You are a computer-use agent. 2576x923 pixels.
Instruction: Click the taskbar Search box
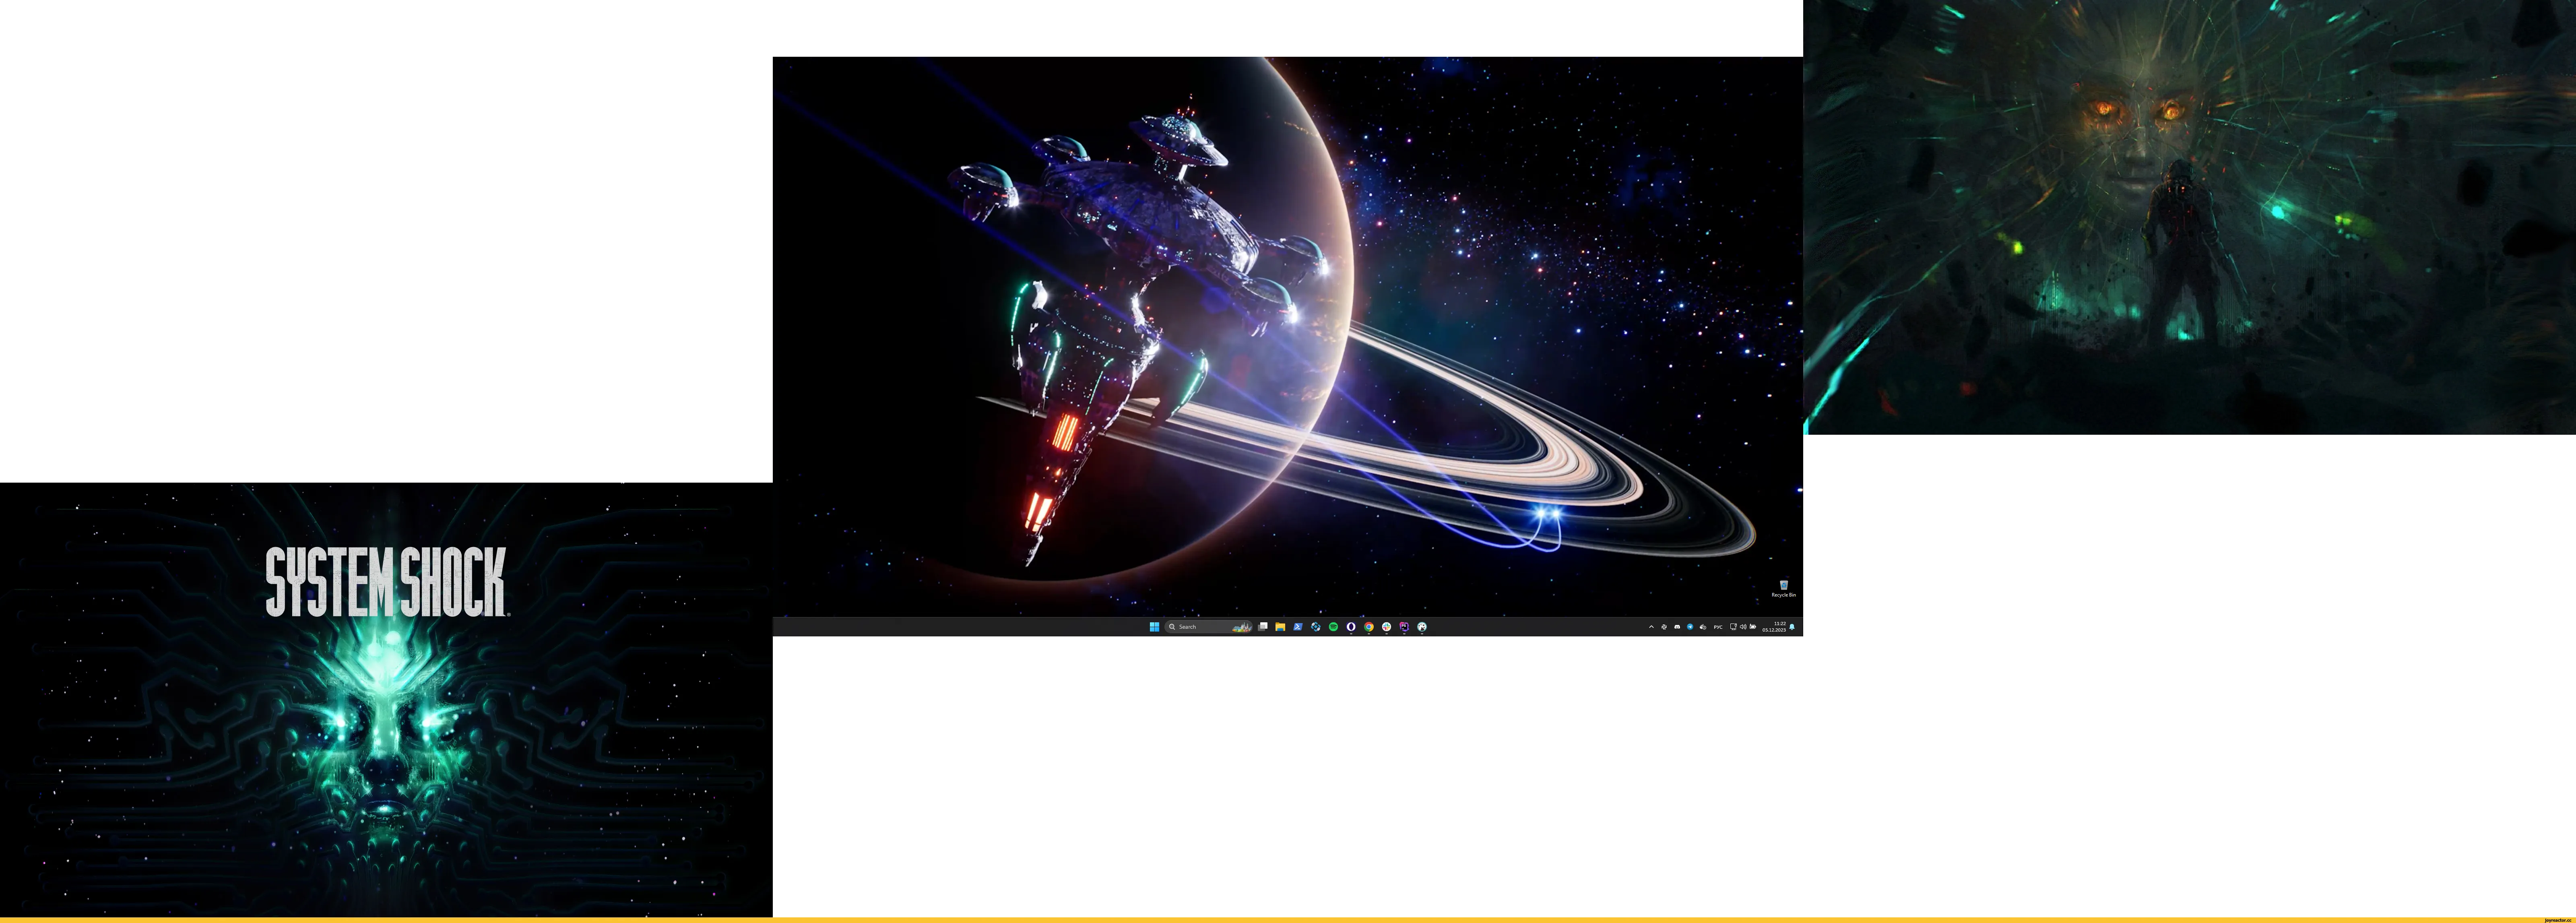click(1209, 627)
